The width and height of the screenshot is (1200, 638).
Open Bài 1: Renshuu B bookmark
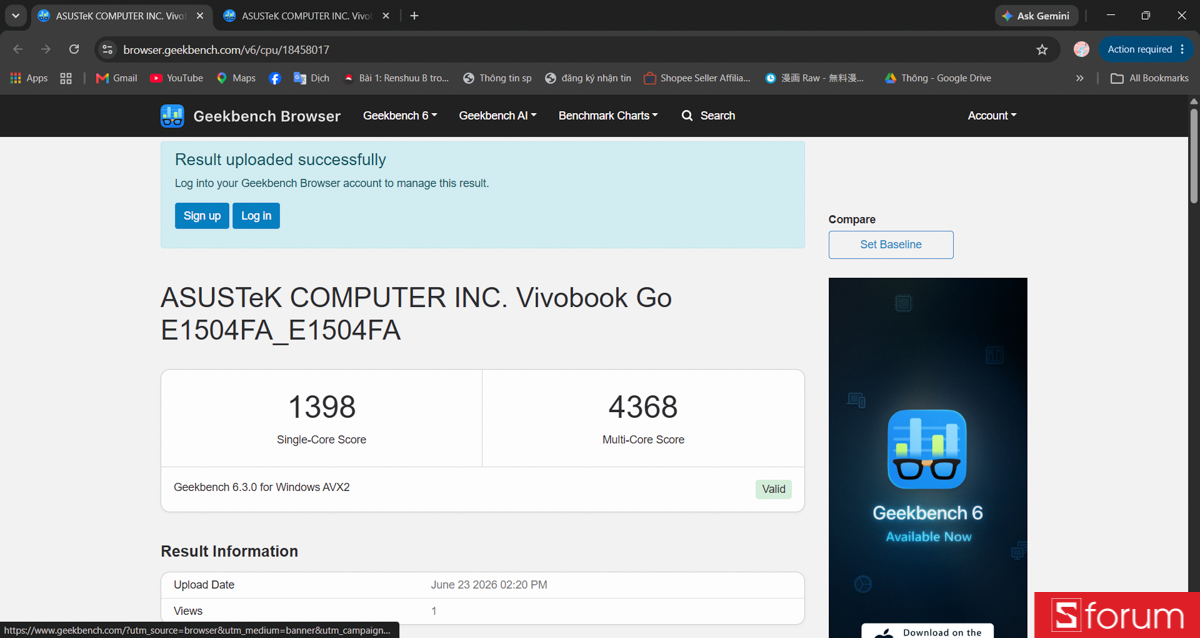click(x=396, y=78)
